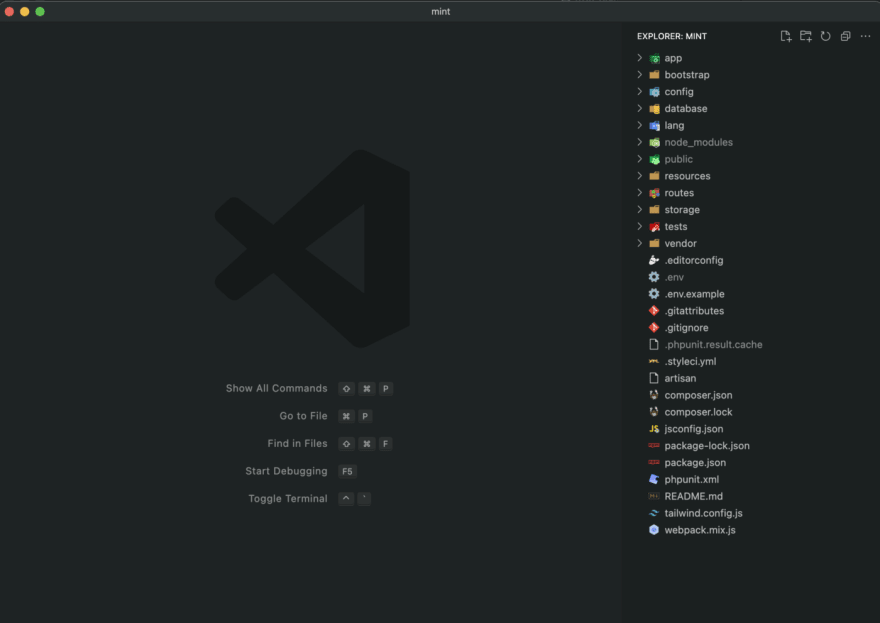Click the node_modules folder name

pos(698,142)
